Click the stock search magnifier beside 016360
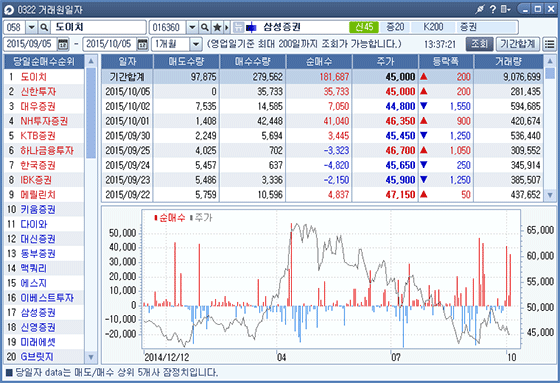The width and height of the screenshot is (560, 383). (x=205, y=27)
